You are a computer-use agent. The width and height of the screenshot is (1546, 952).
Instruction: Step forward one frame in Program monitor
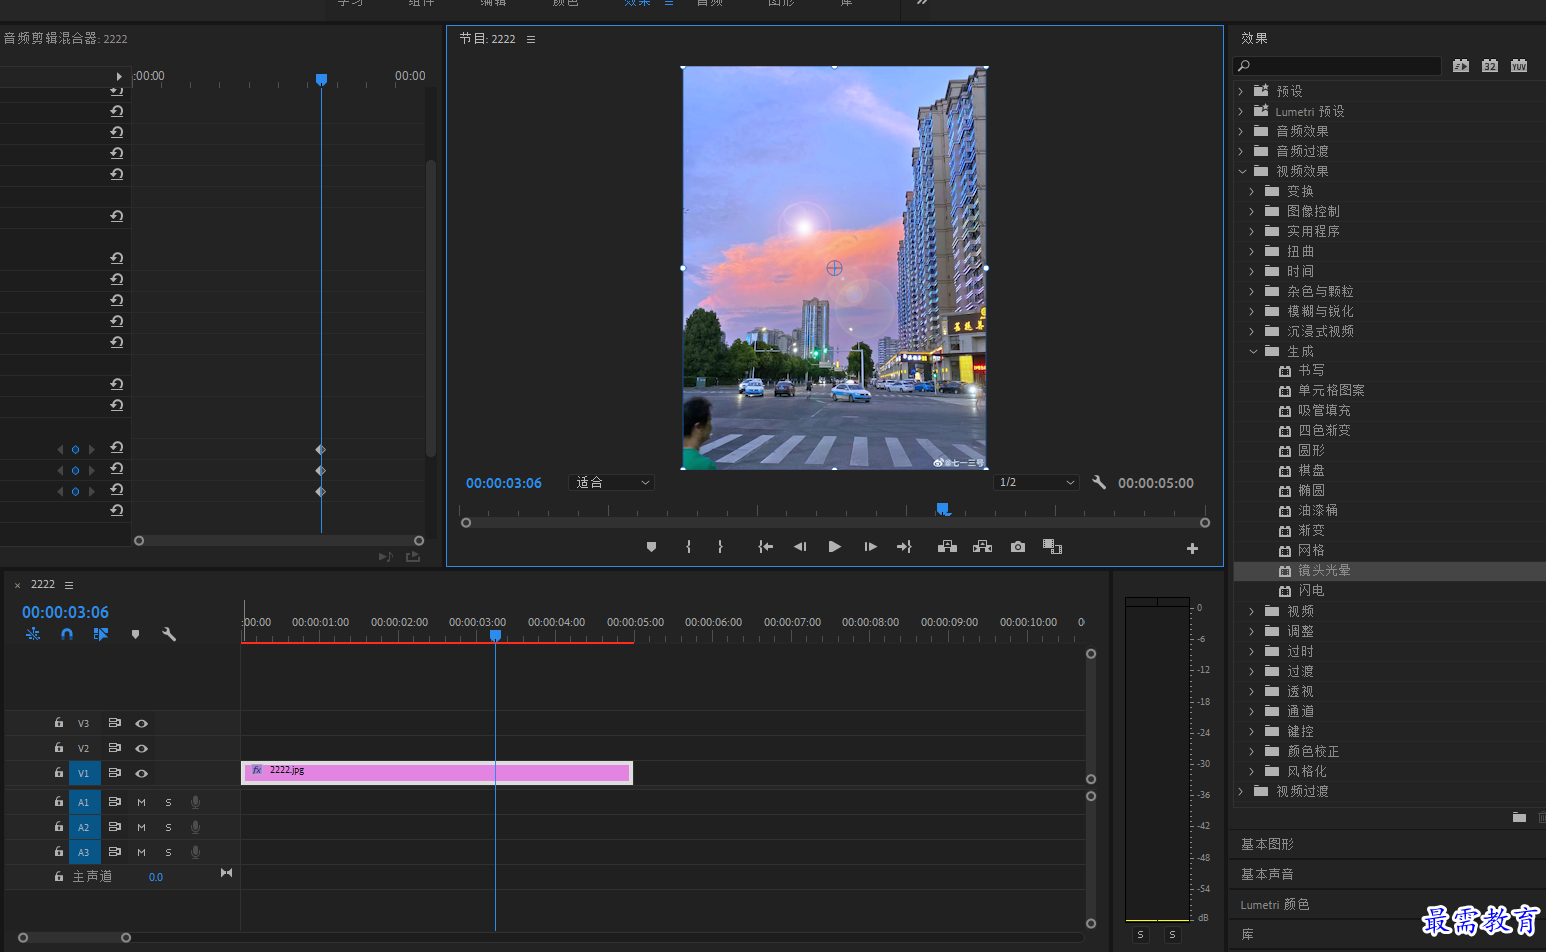[870, 547]
